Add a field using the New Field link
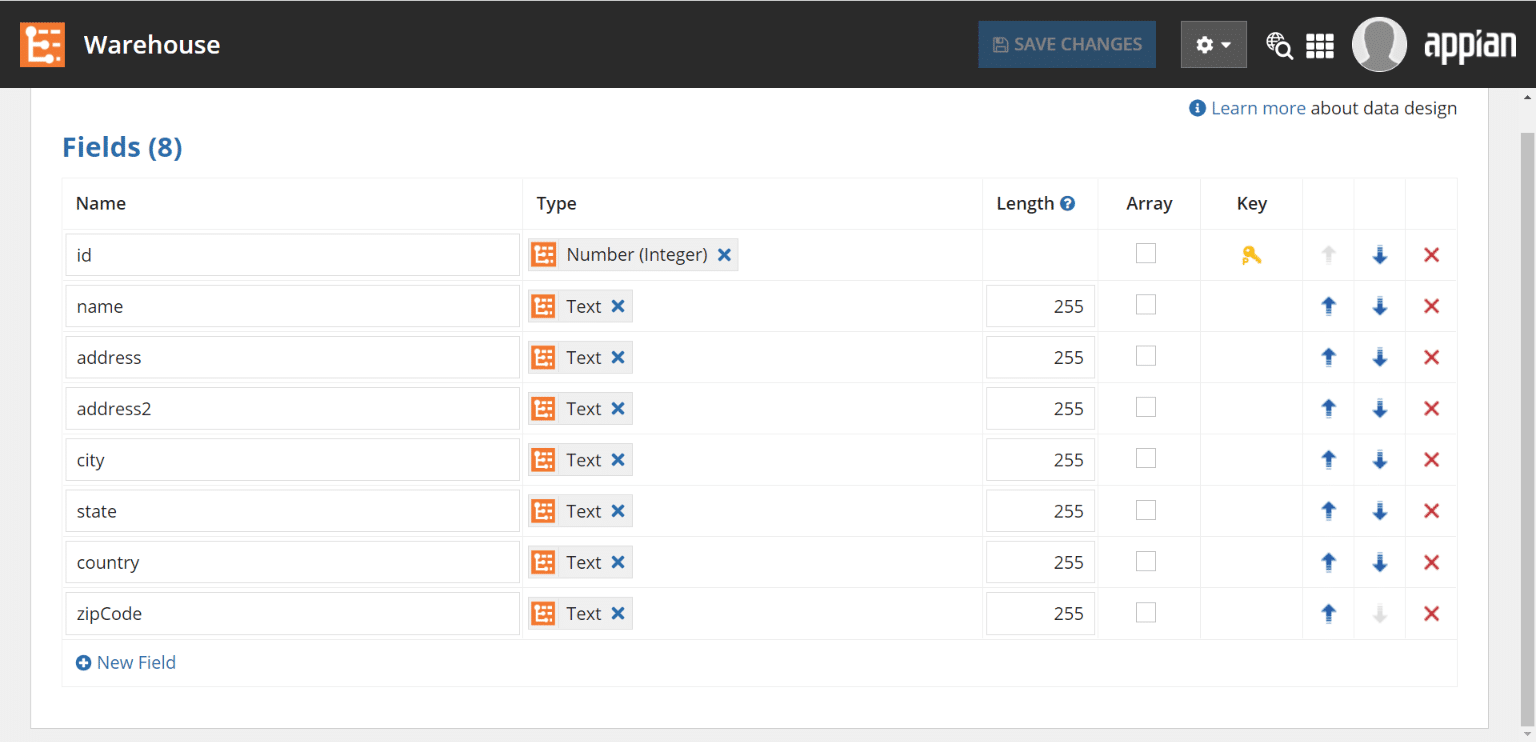1536x742 pixels. click(125, 662)
